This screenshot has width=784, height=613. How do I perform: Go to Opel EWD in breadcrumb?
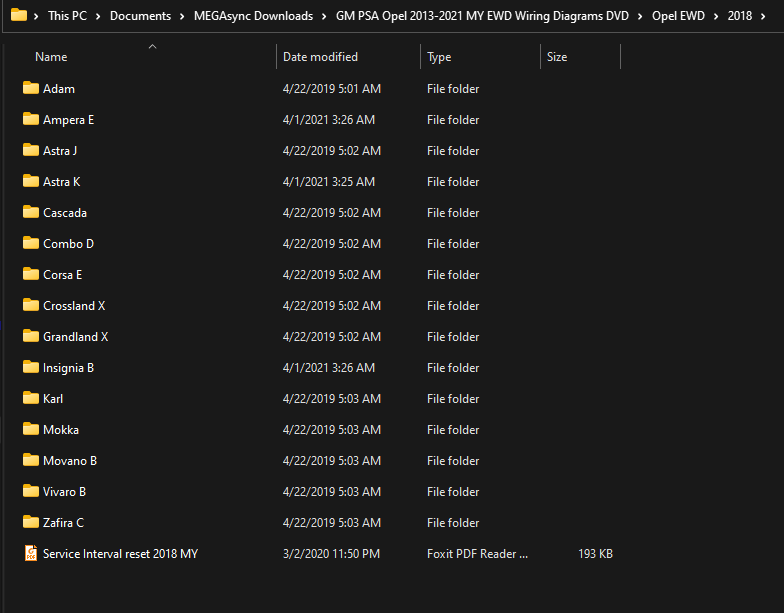pos(678,16)
